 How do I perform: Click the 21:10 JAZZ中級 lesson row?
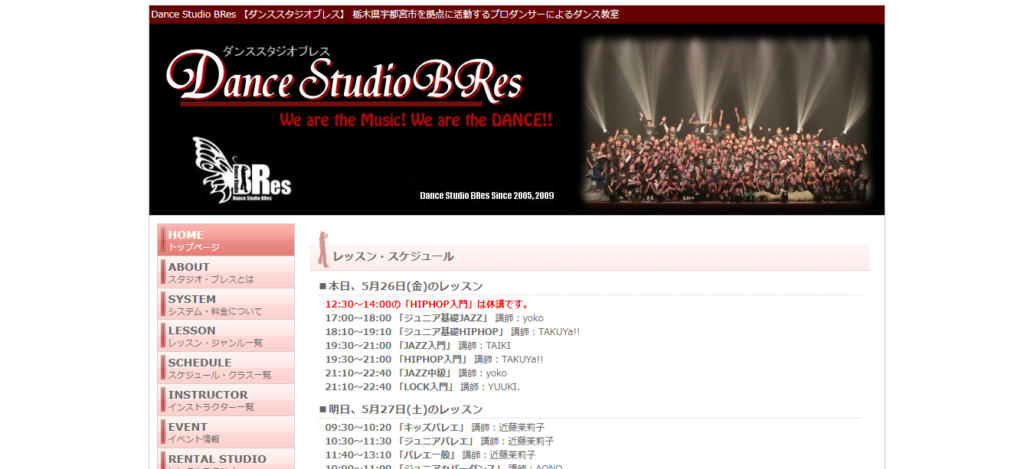pyautogui.click(x=416, y=373)
